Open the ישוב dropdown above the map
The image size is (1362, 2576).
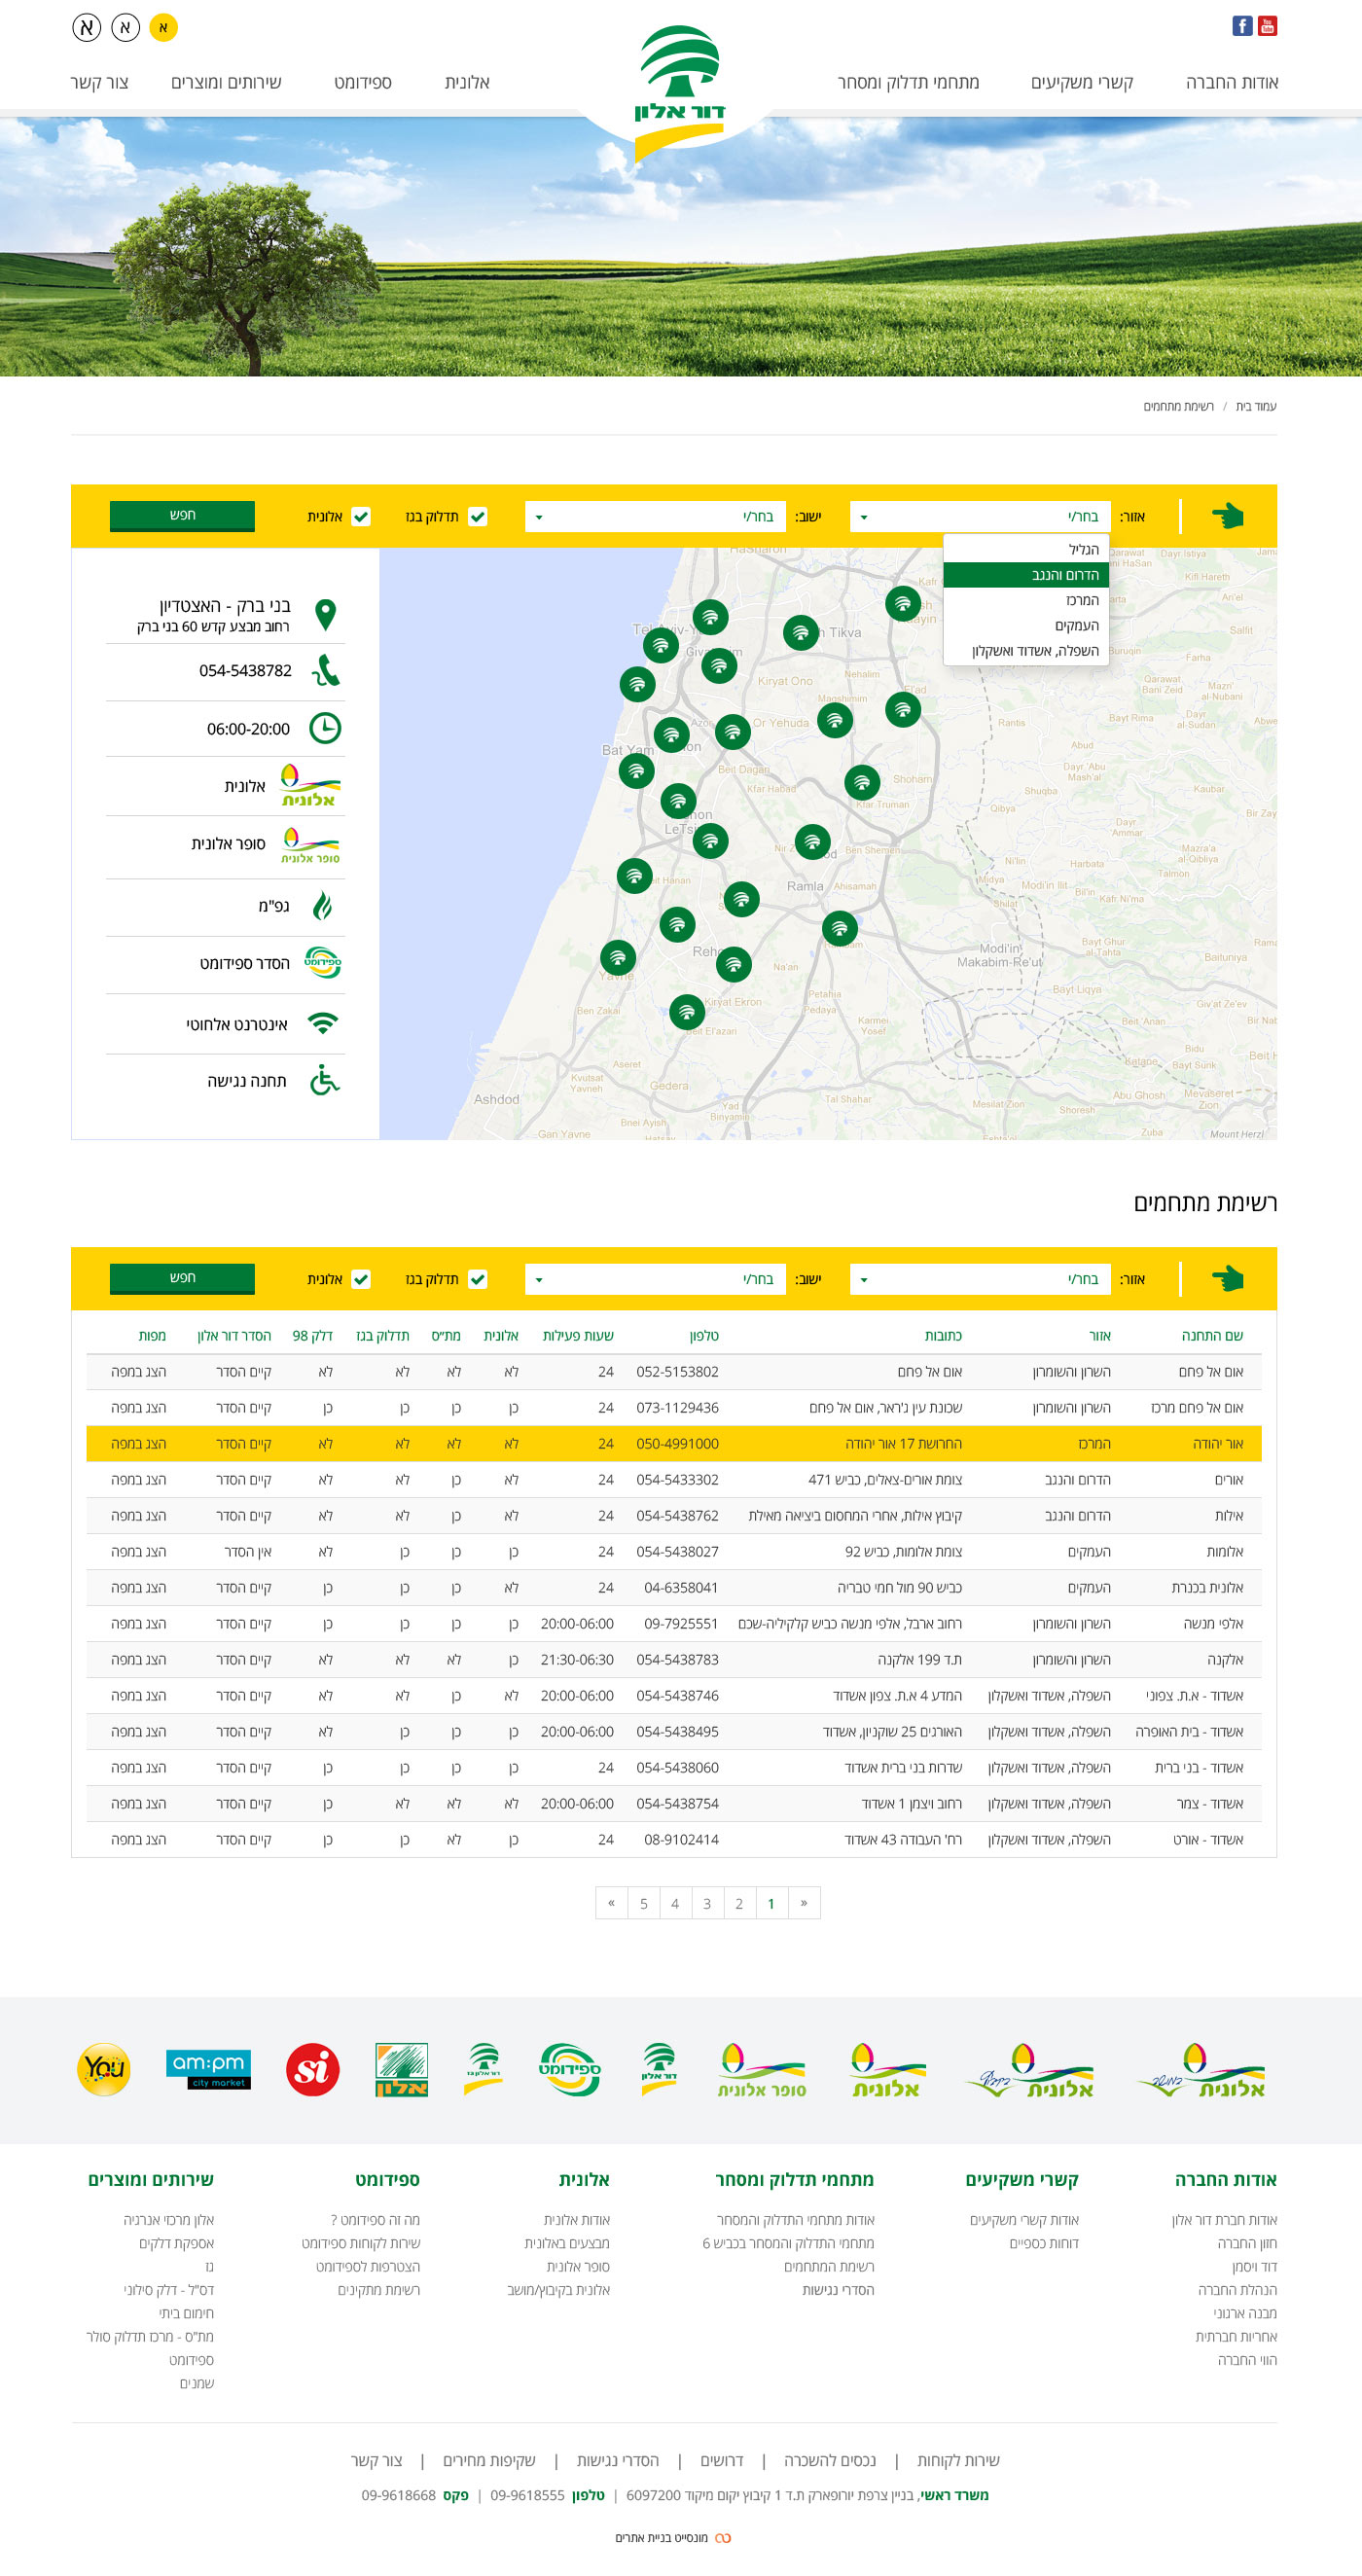[655, 517]
